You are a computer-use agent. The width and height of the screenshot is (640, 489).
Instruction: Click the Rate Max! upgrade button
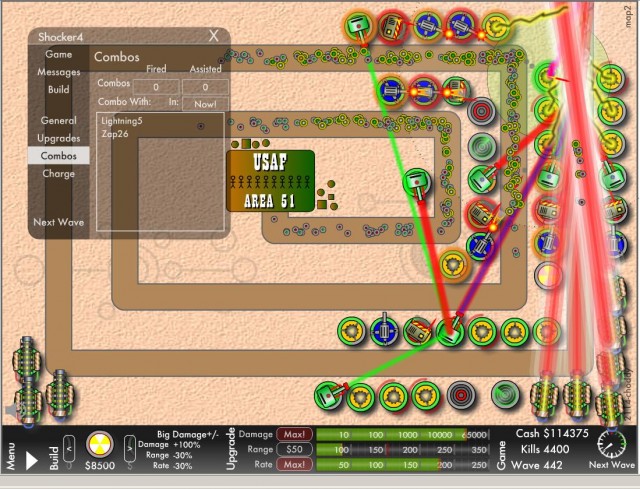294,465
